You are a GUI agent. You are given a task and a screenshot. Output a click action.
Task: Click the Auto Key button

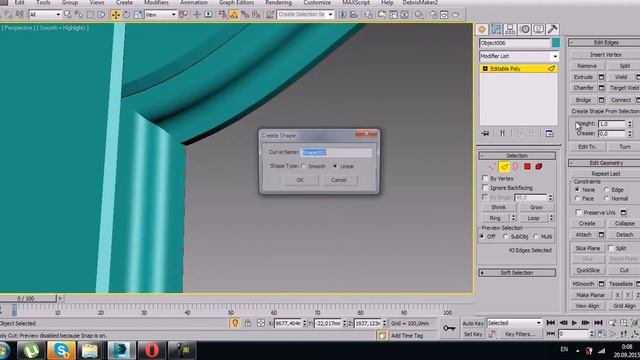473,323
